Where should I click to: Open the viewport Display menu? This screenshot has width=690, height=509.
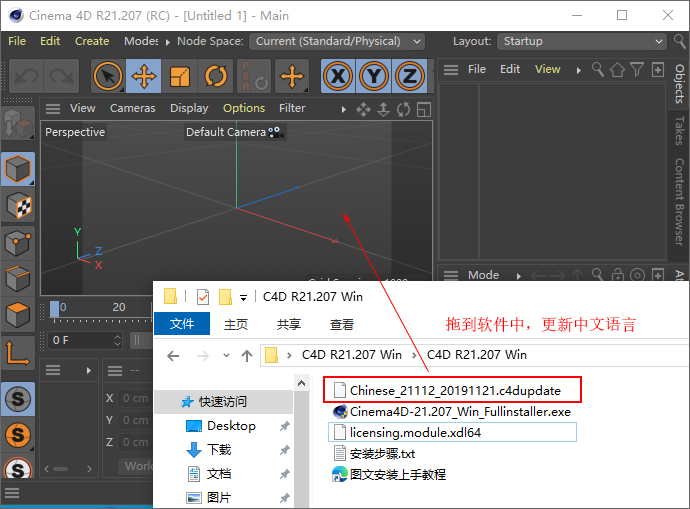(x=189, y=108)
